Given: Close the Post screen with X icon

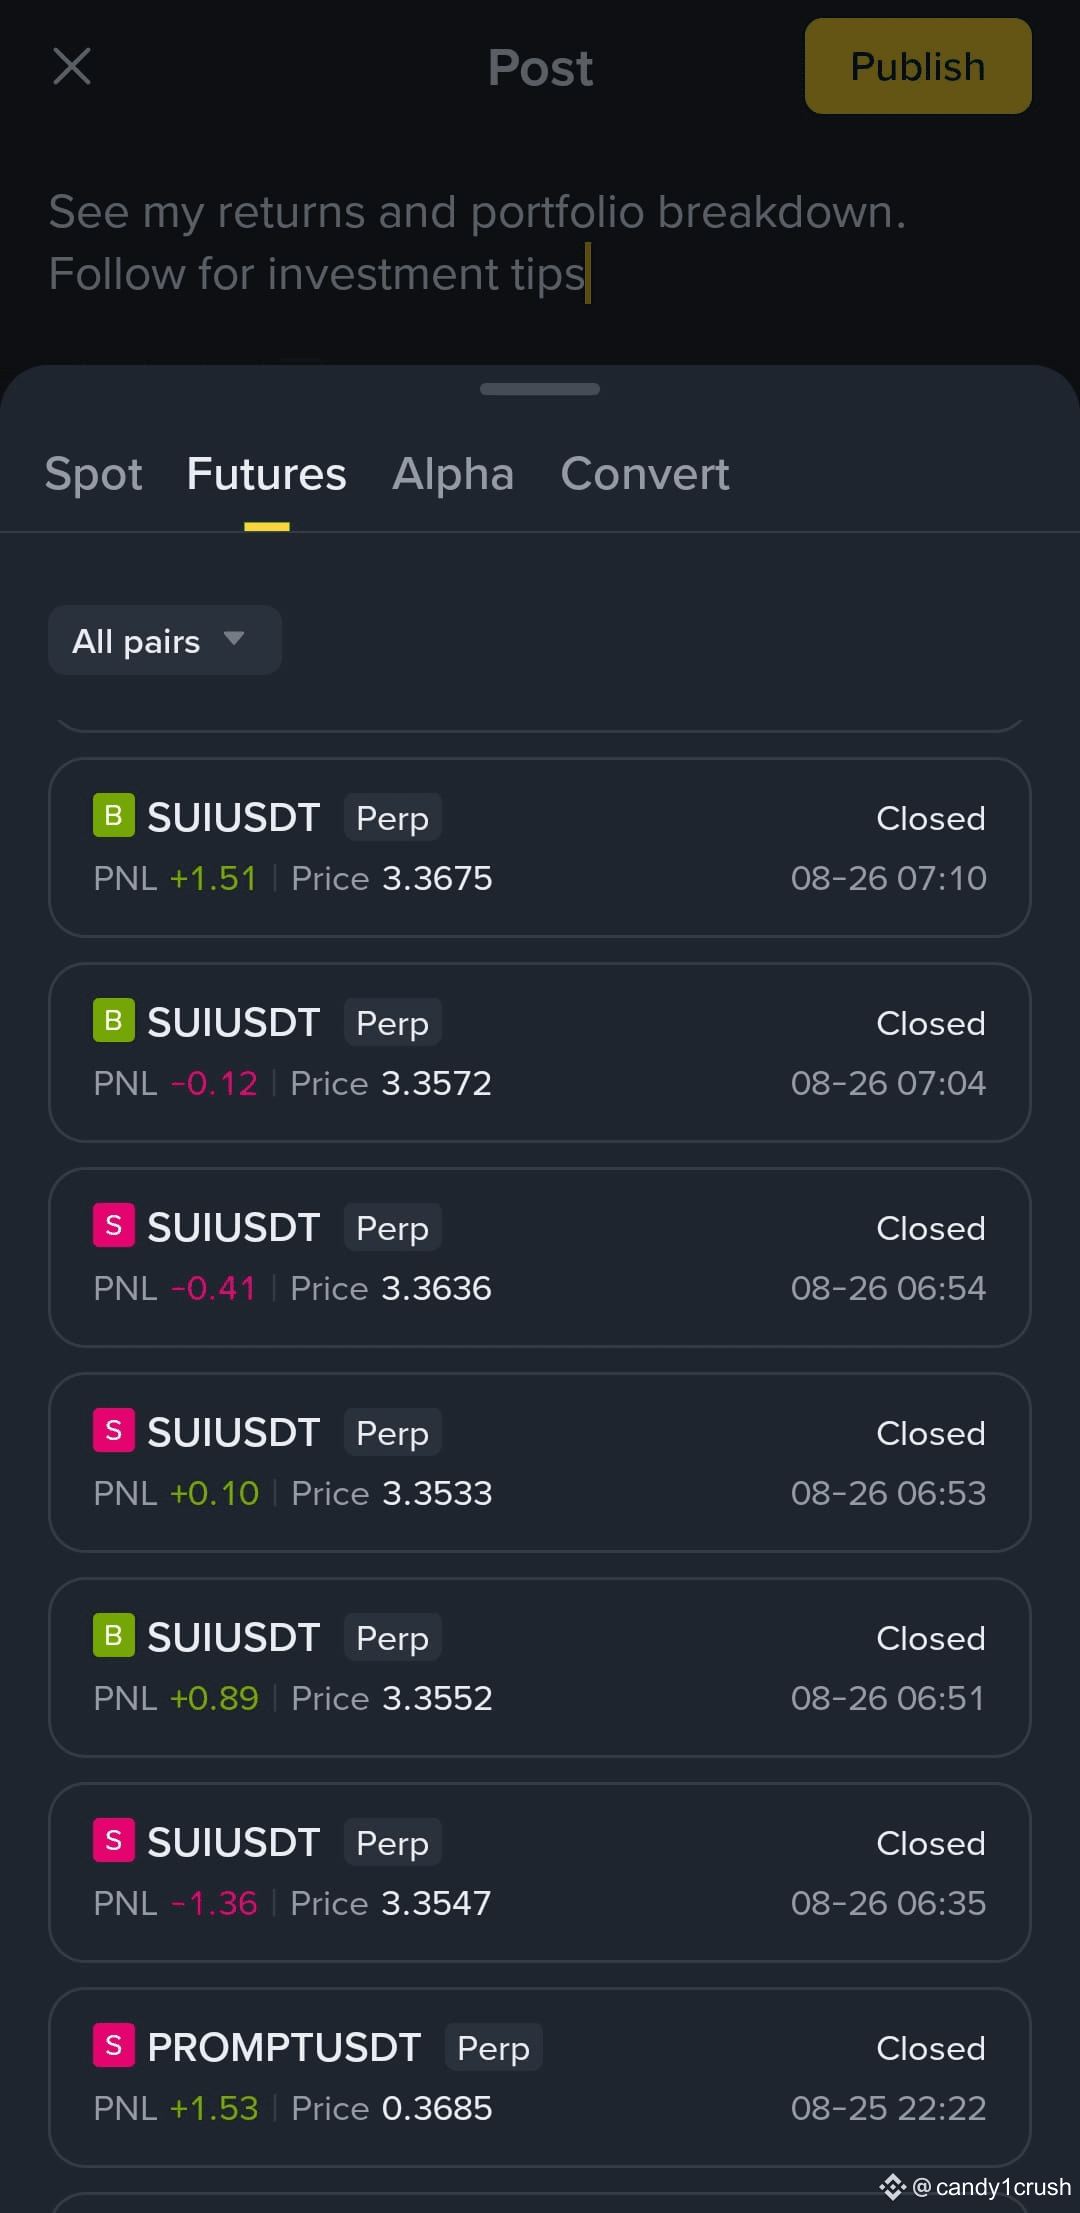Looking at the screenshot, I should (71, 67).
